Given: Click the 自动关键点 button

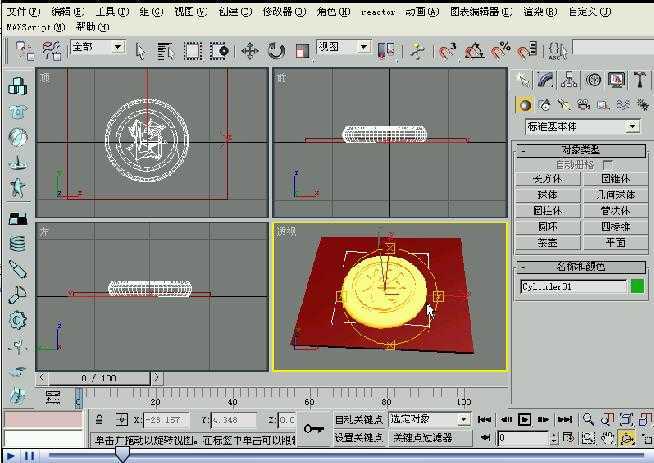Looking at the screenshot, I should pos(359,419).
